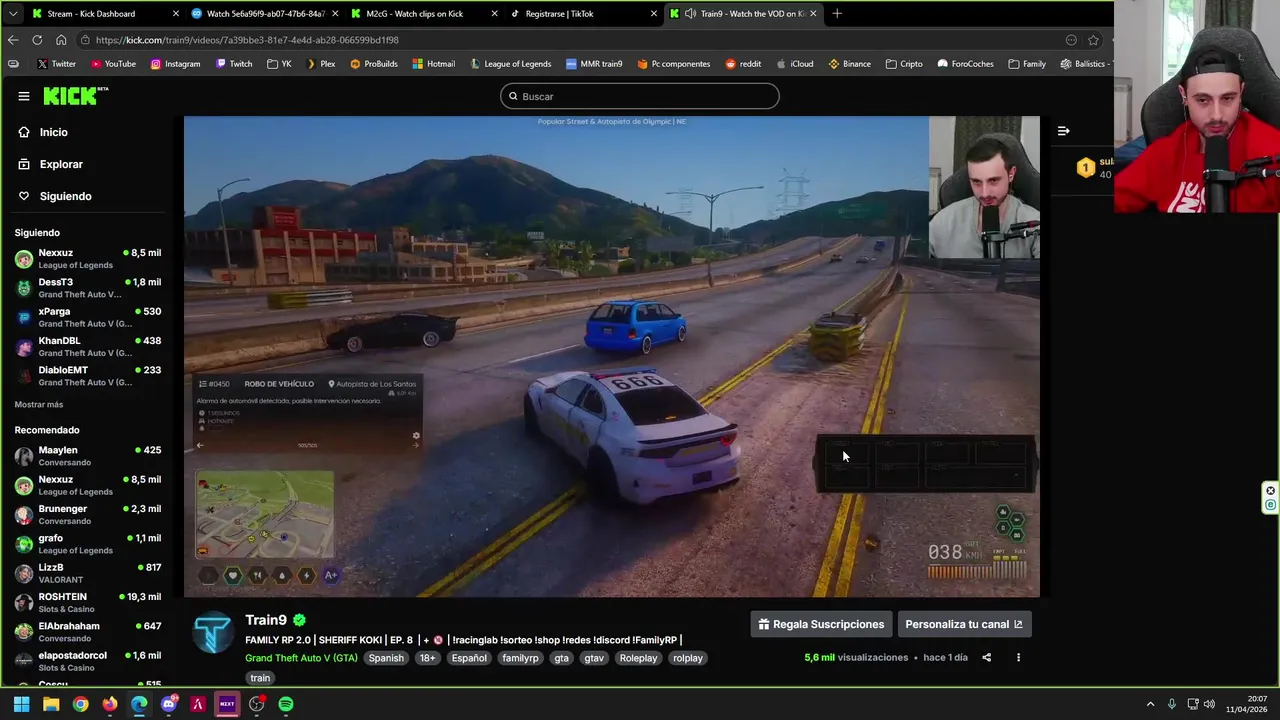Open the Cripto bookmarks folder

(x=903, y=64)
